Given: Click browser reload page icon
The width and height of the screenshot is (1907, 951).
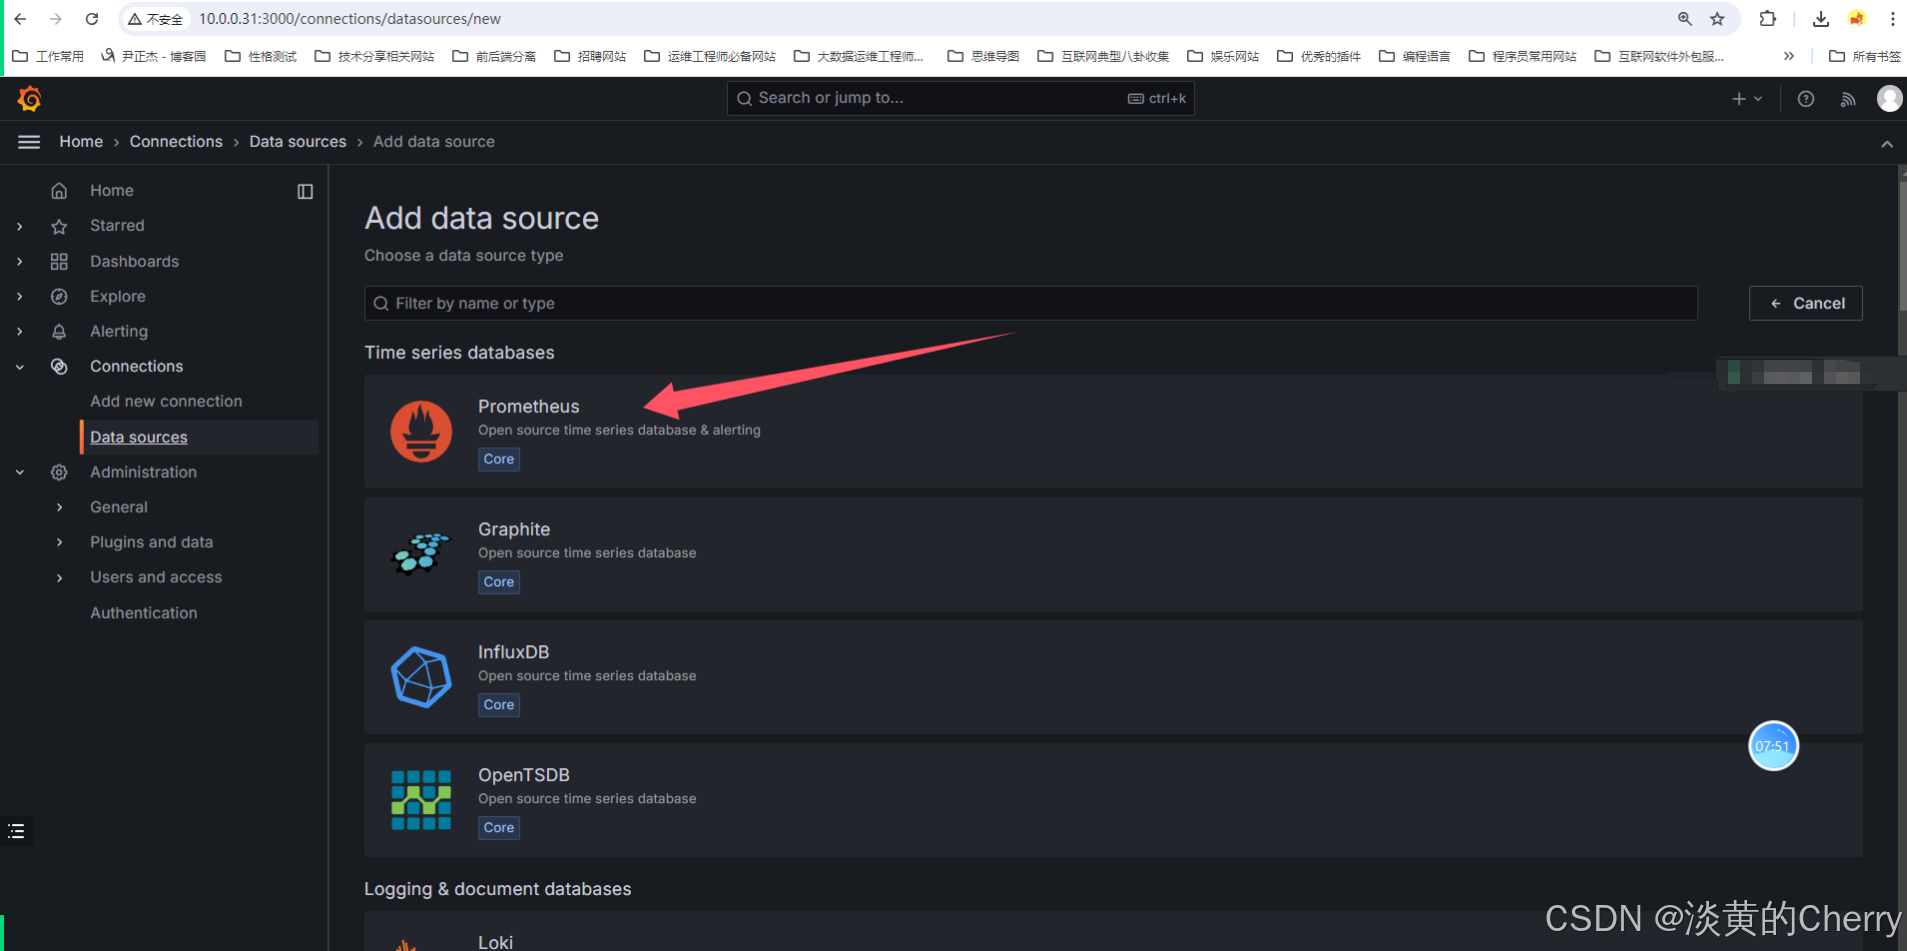Looking at the screenshot, I should [x=91, y=19].
